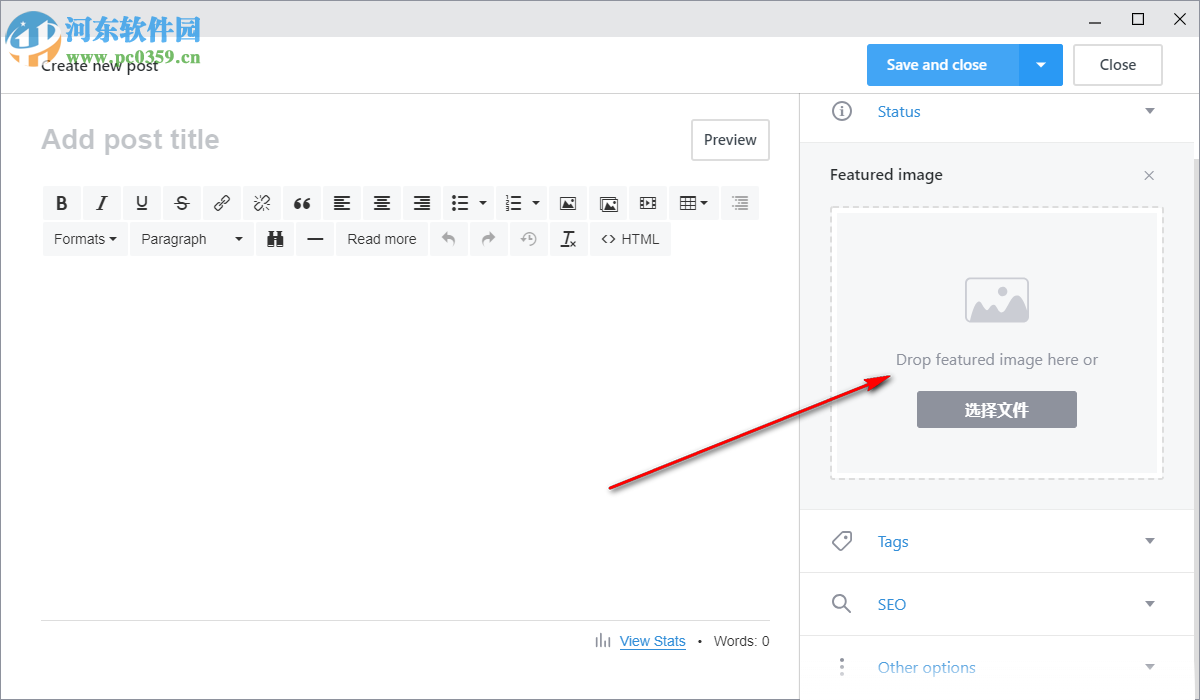Screen dimensions: 1200x700
Task: Clear text formatting
Action: (x=569, y=239)
